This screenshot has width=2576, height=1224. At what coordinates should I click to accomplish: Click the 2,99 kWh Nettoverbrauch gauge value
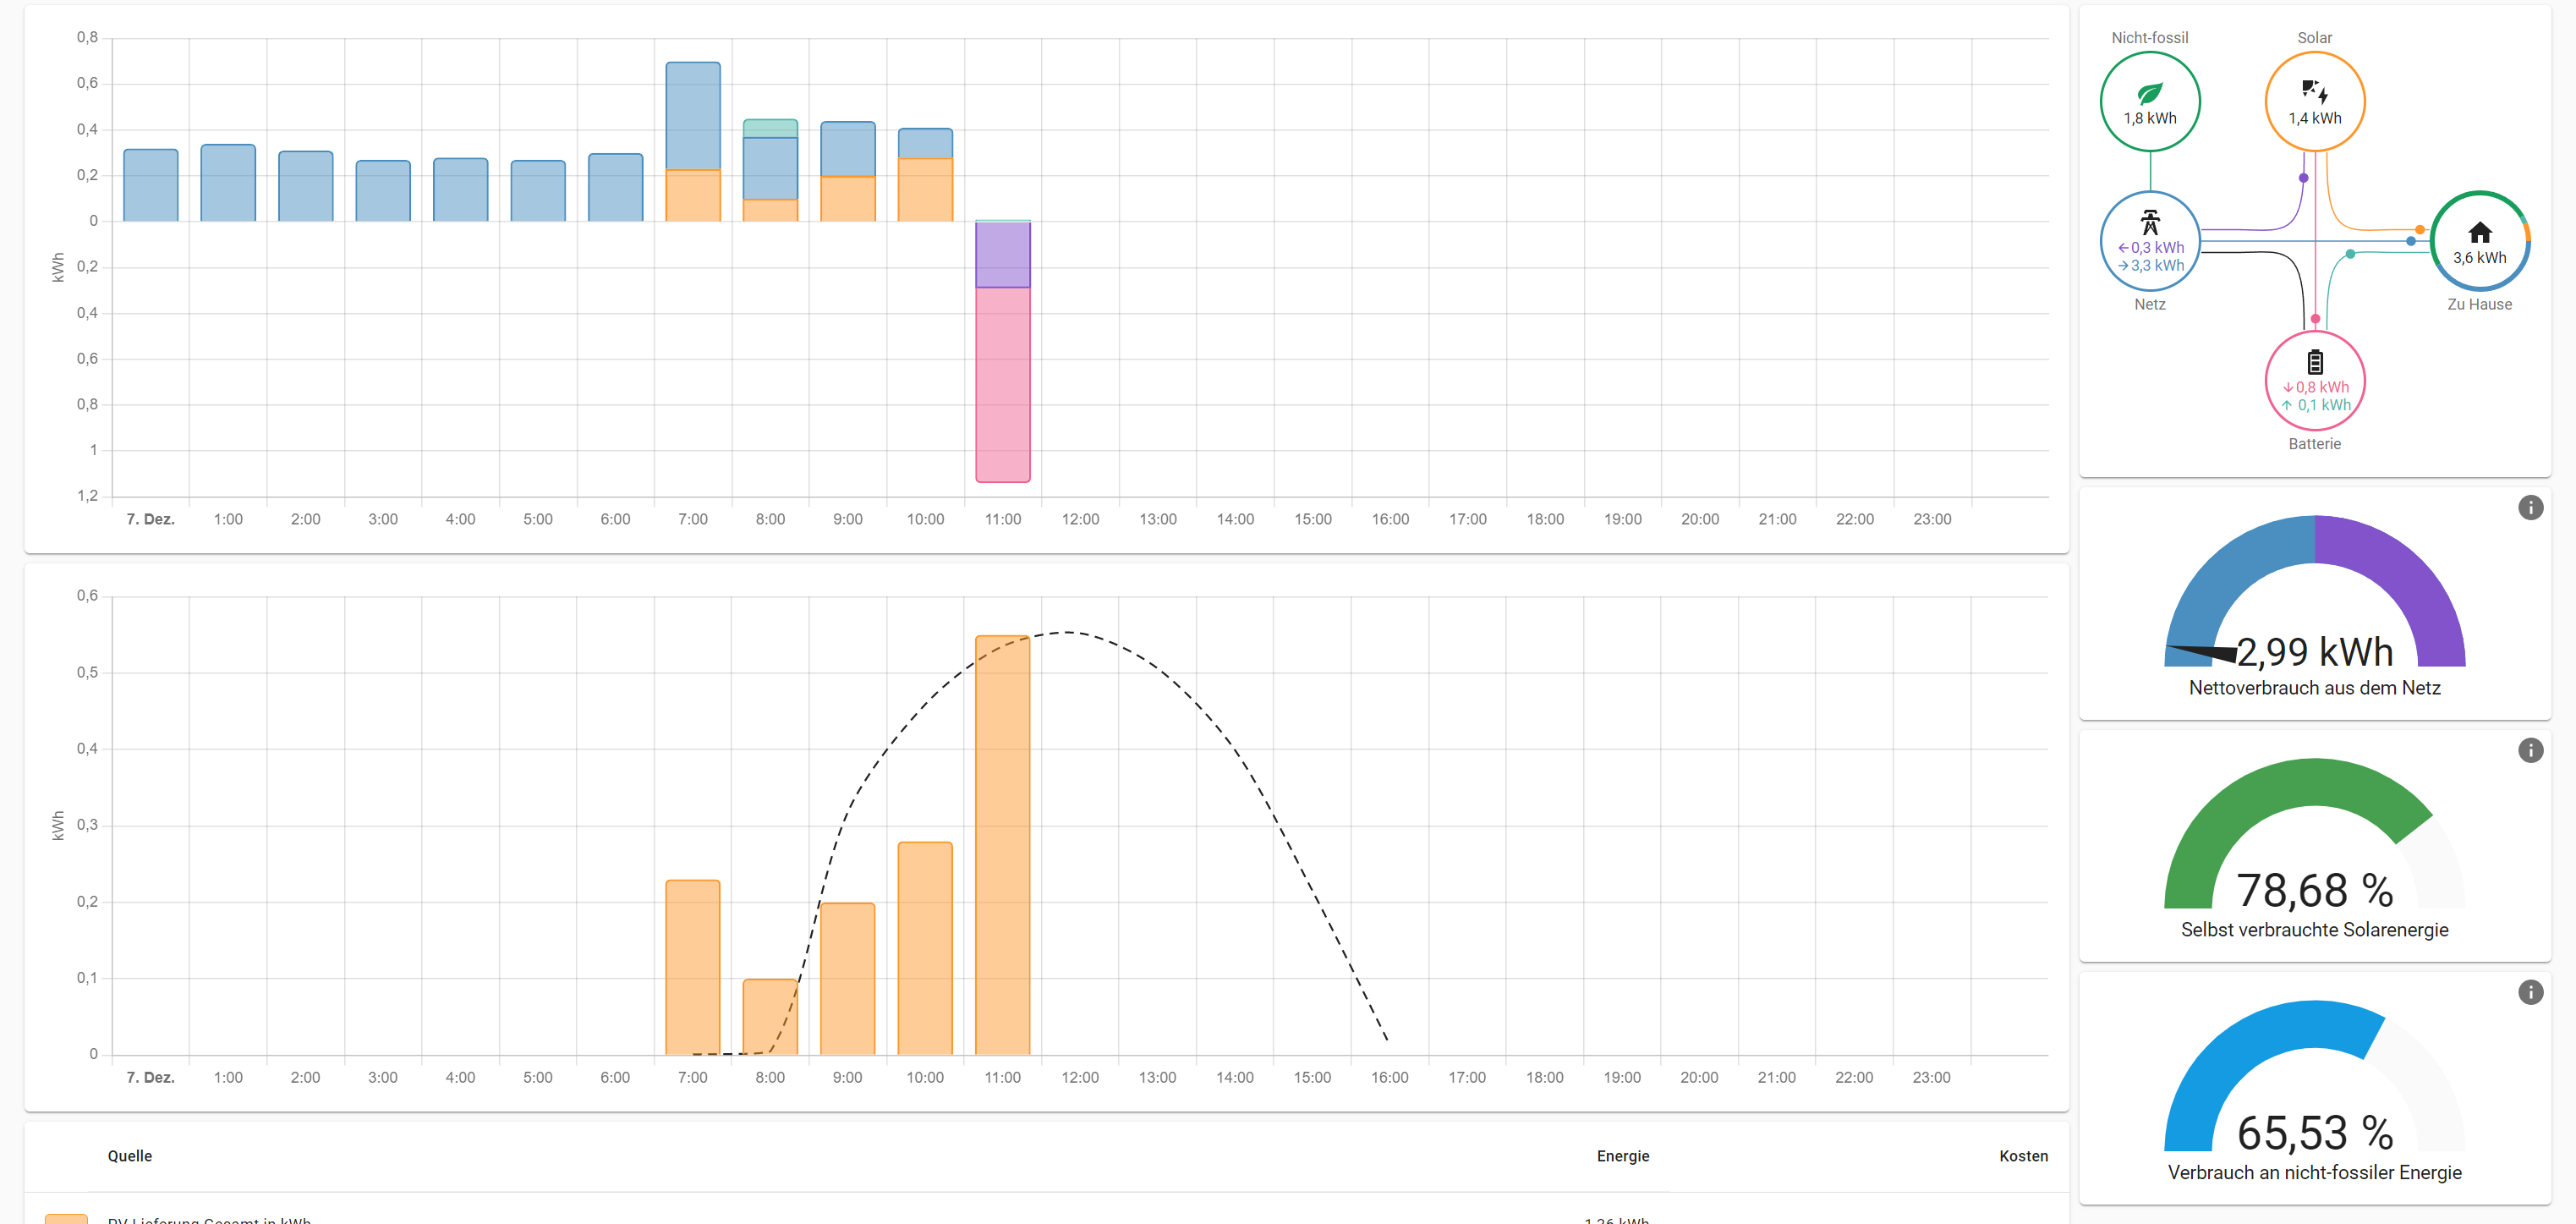[x=2314, y=652]
